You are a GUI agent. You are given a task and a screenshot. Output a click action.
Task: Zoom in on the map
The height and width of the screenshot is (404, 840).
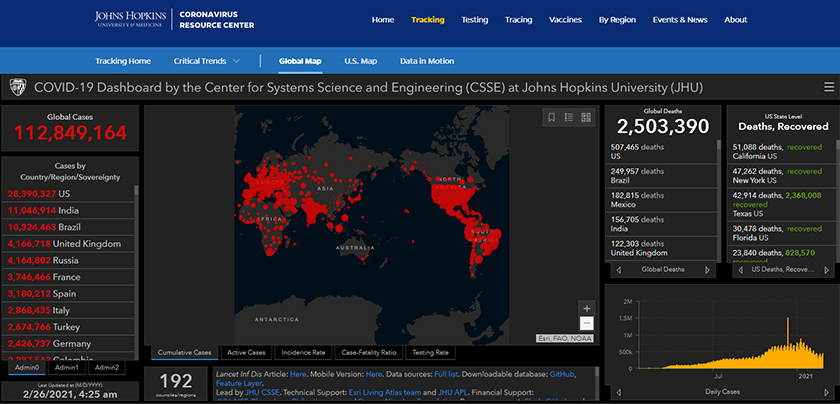pos(587,308)
